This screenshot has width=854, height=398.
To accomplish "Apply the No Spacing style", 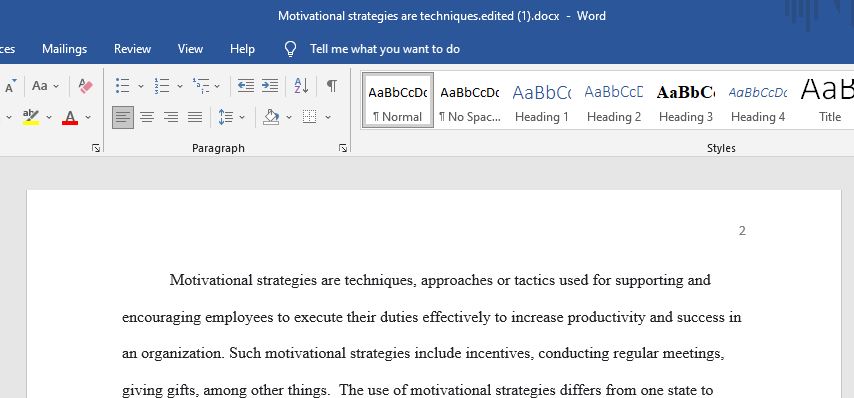I will click(x=469, y=100).
